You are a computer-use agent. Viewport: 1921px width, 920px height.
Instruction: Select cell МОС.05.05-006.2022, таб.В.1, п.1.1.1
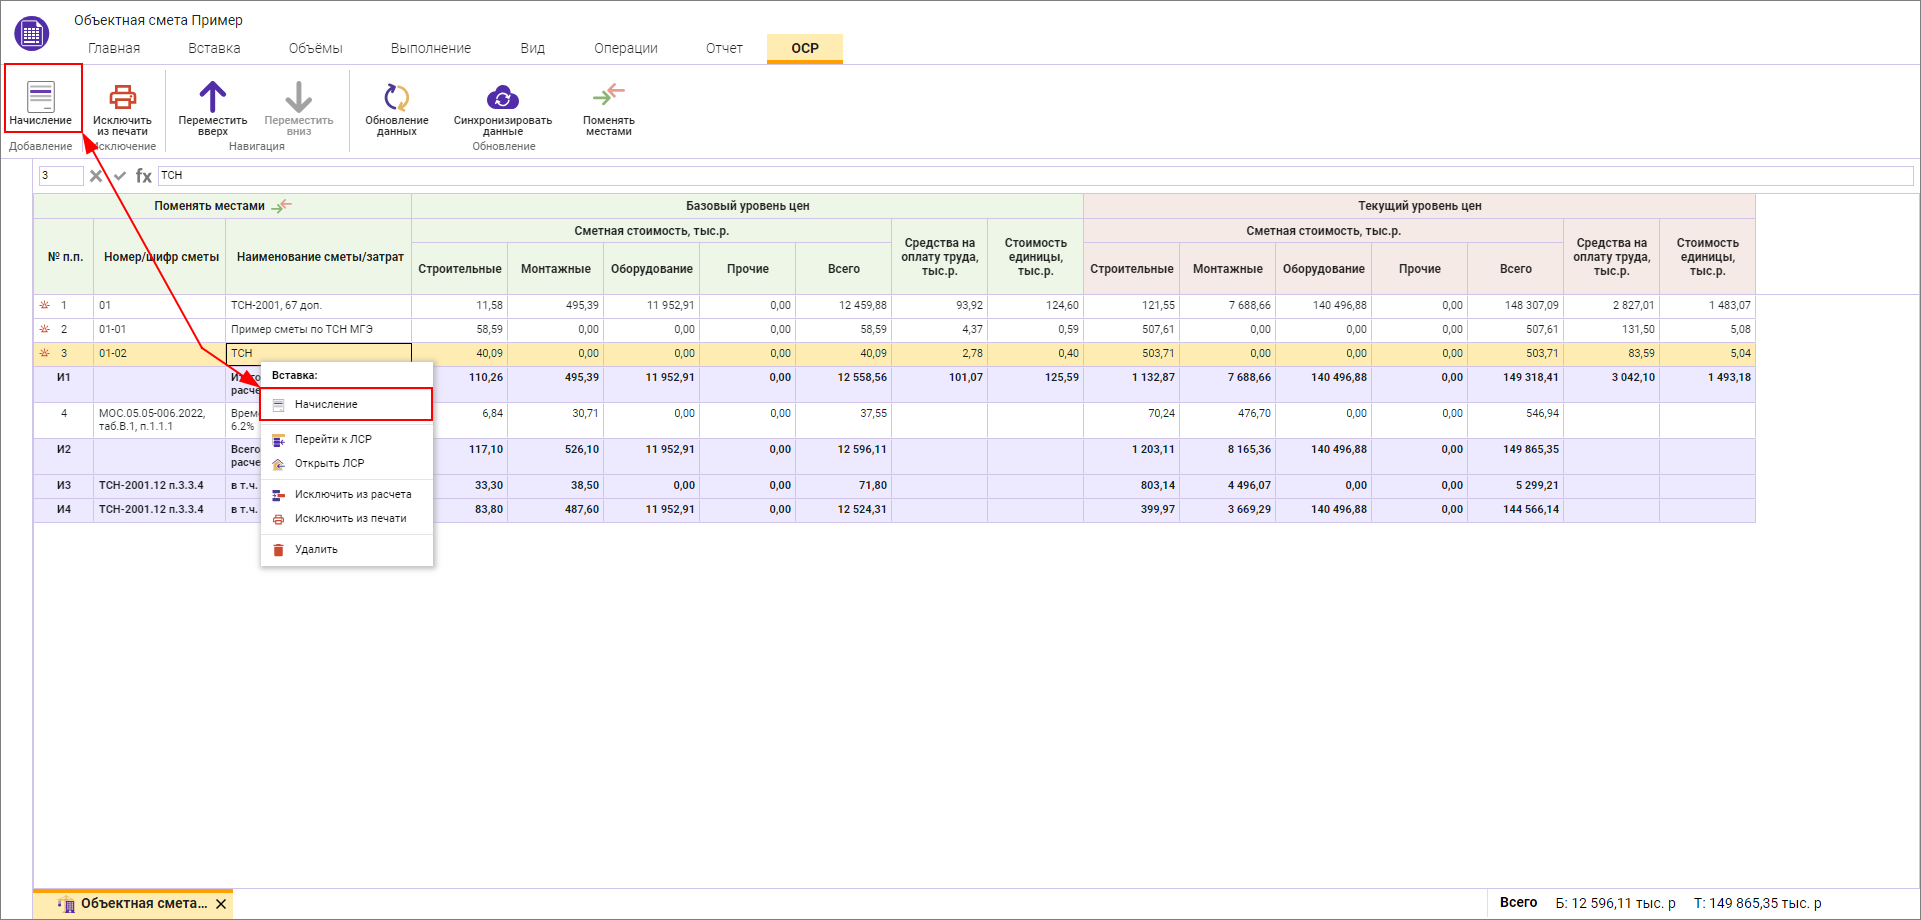pyautogui.click(x=159, y=420)
